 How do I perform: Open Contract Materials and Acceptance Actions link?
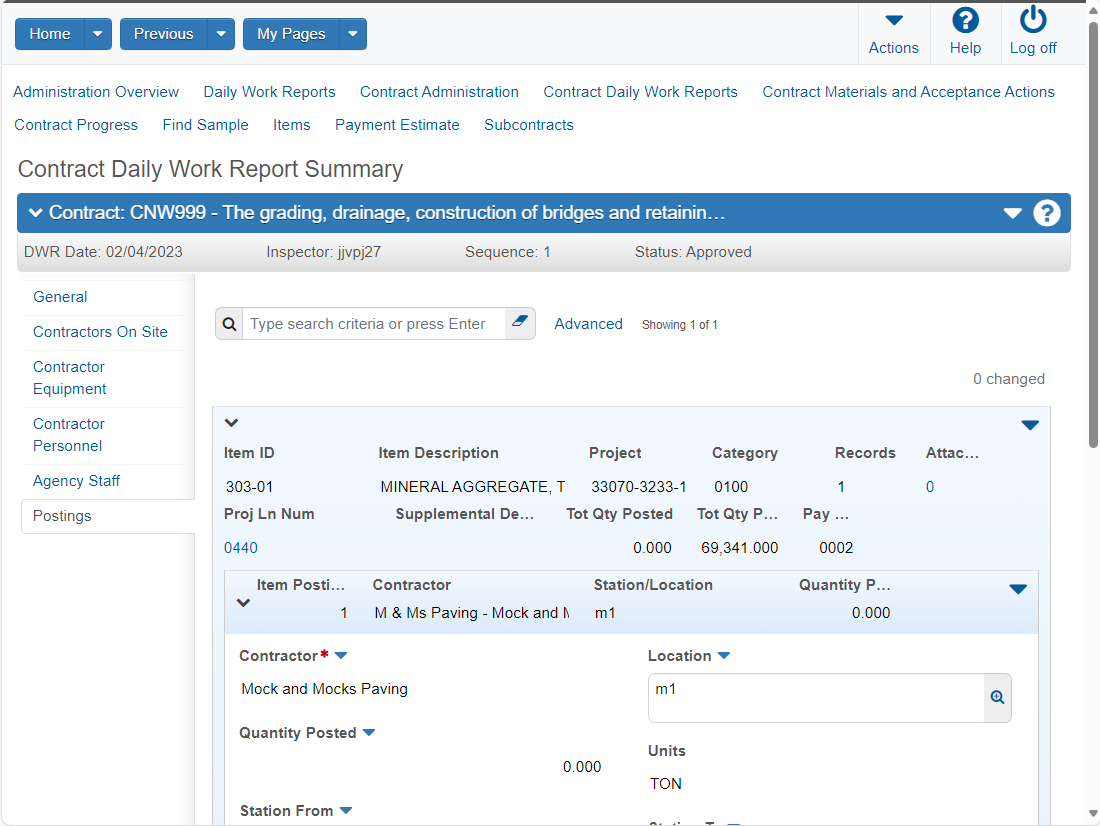point(908,92)
